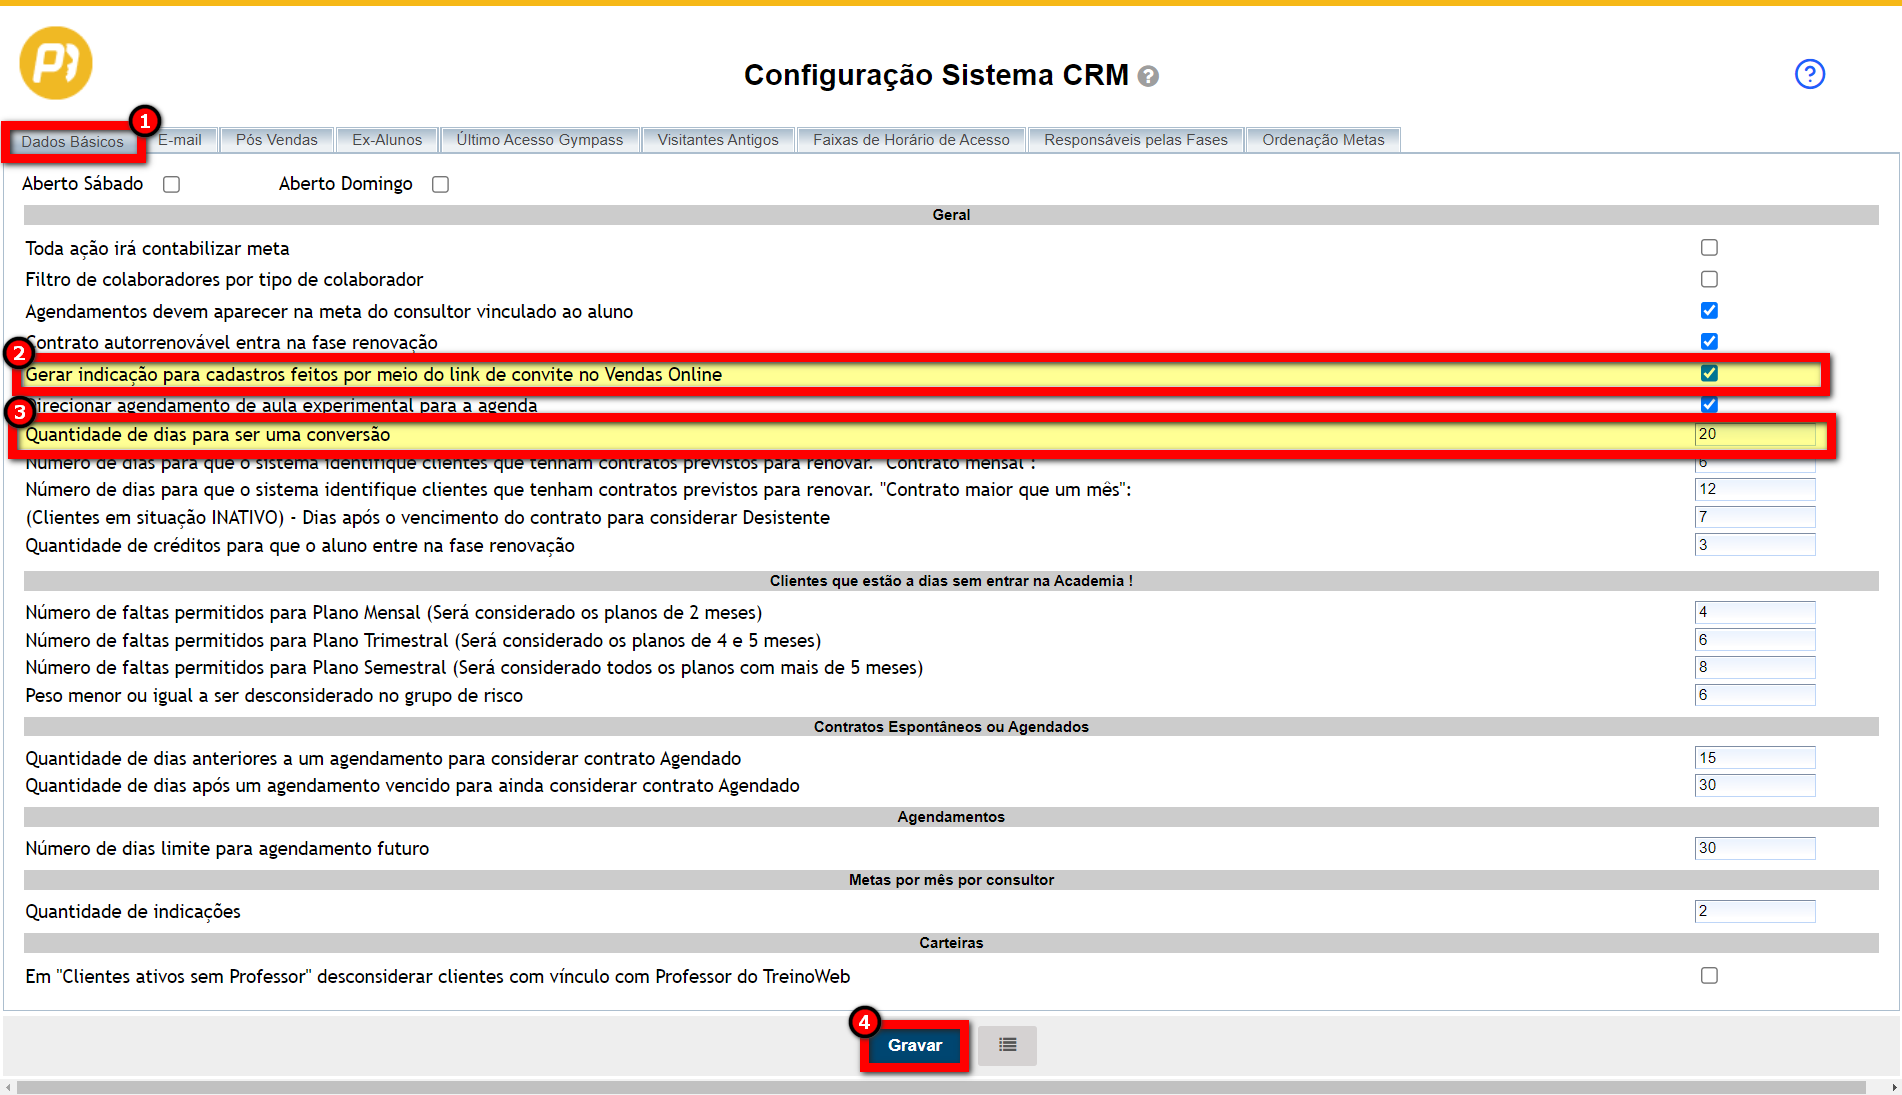Select the Último Acesso Gympass tab
This screenshot has width=1902, height=1095.
click(539, 140)
